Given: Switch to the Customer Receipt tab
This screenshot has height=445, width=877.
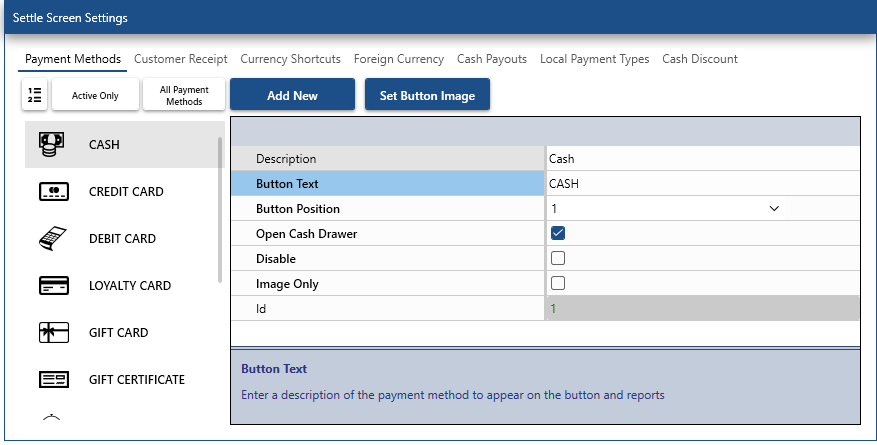Looking at the screenshot, I should (x=181, y=59).
